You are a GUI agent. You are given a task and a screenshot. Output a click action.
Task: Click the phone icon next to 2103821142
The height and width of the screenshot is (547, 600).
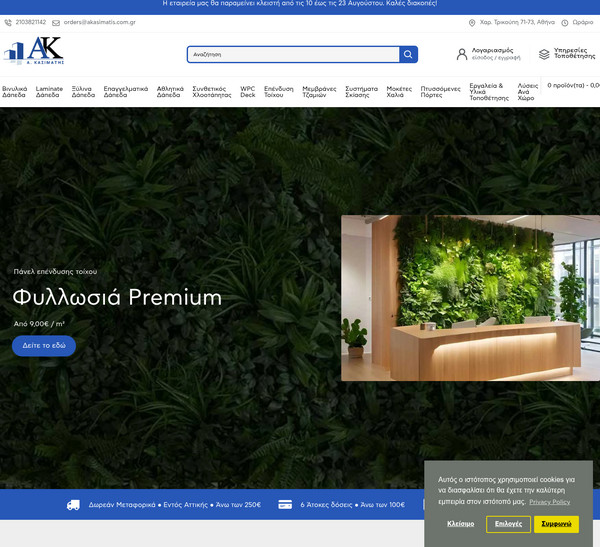8,23
